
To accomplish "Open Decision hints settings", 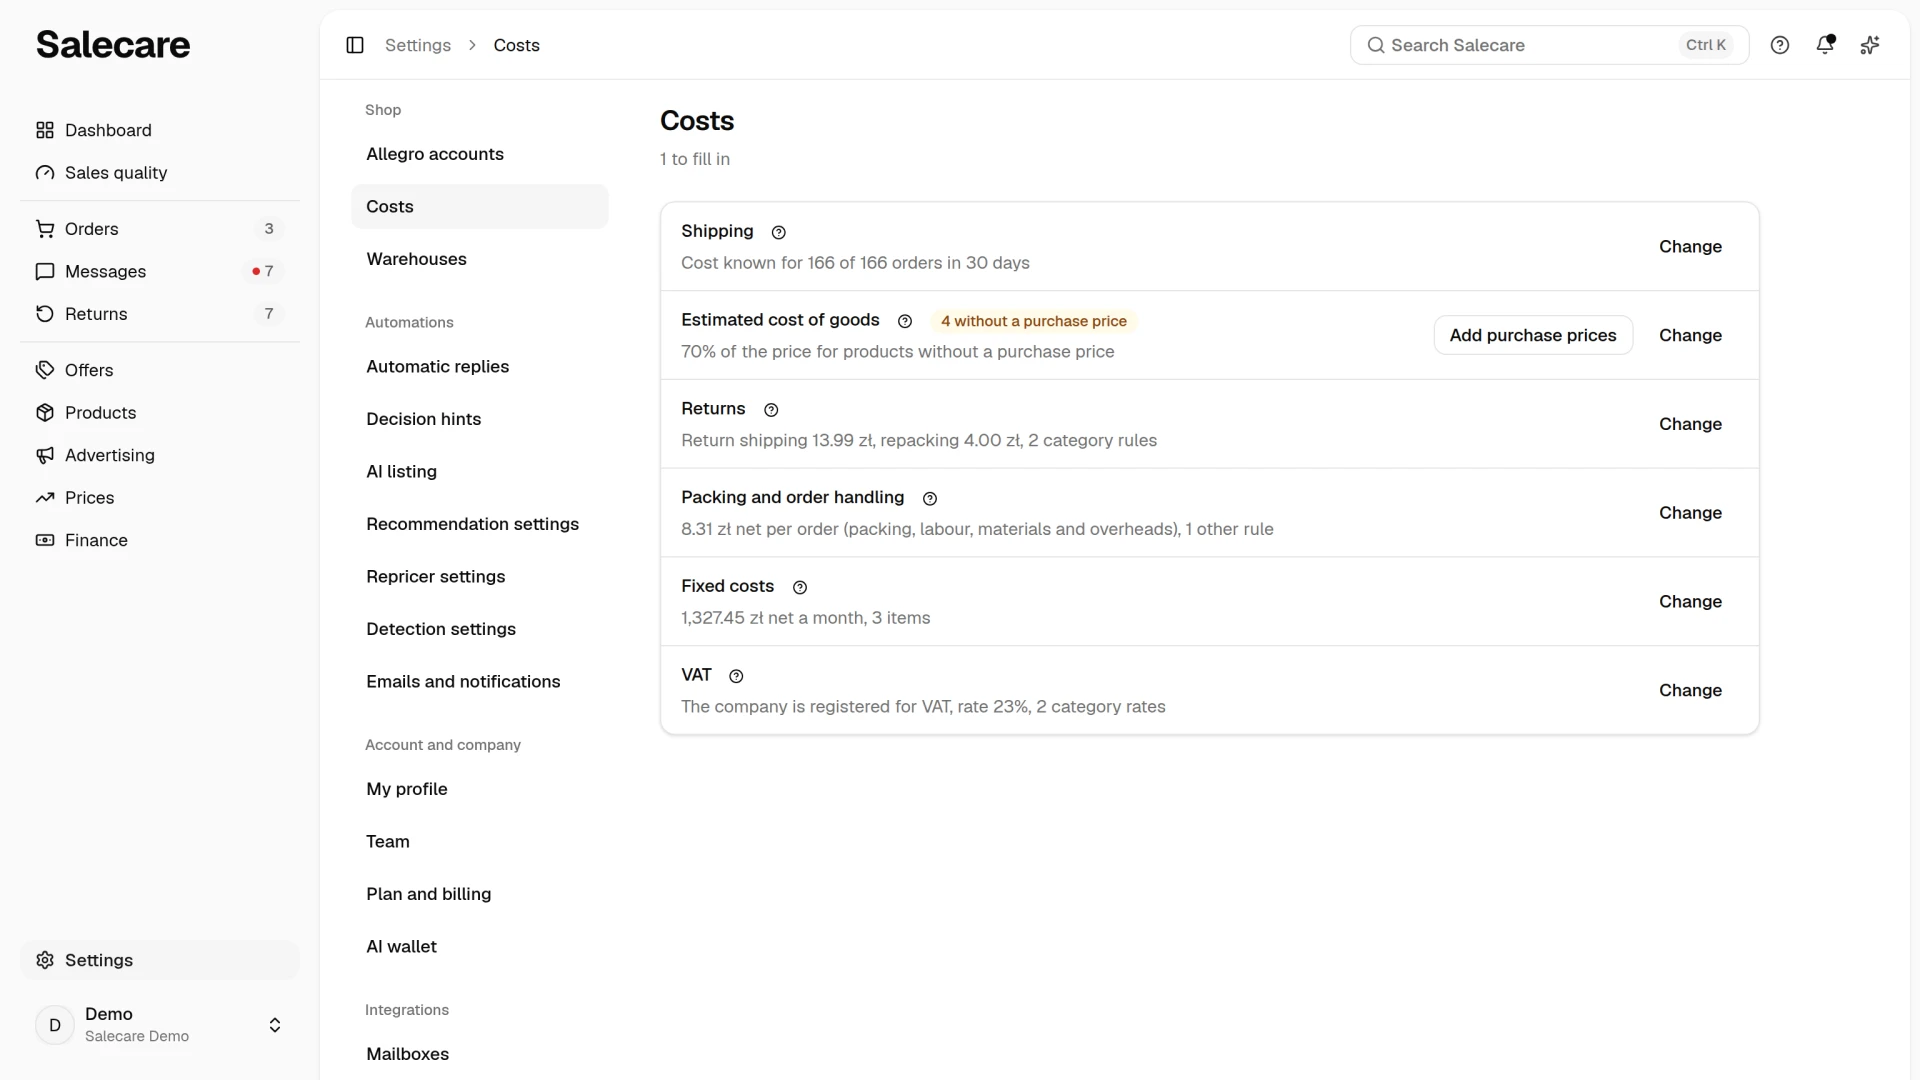I will (x=479, y=419).
